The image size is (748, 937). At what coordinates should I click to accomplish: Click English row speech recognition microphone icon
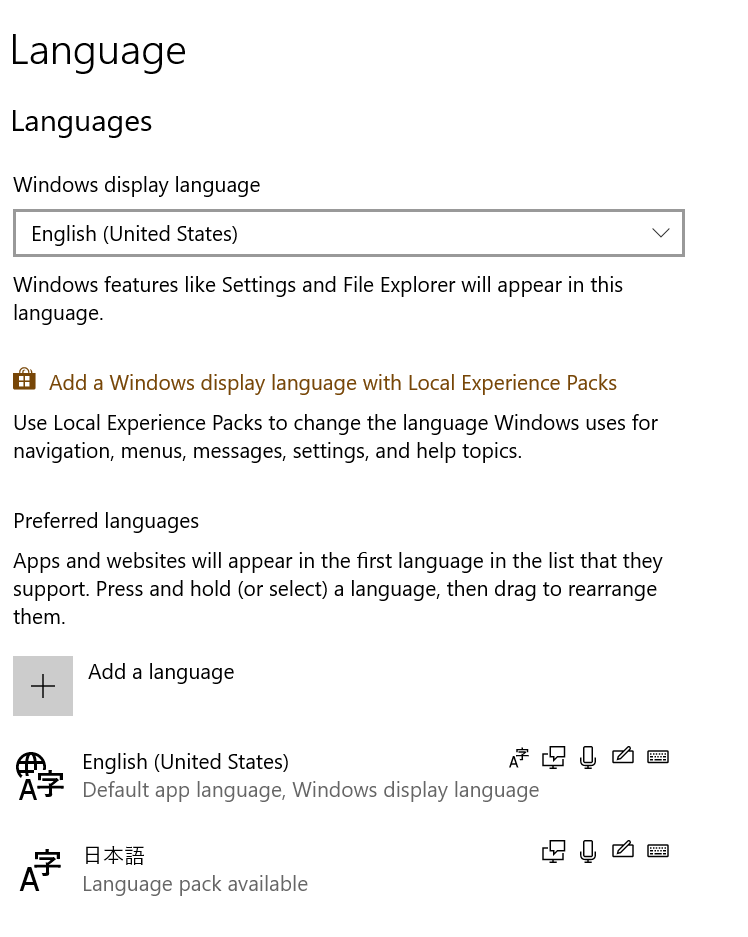click(x=588, y=758)
